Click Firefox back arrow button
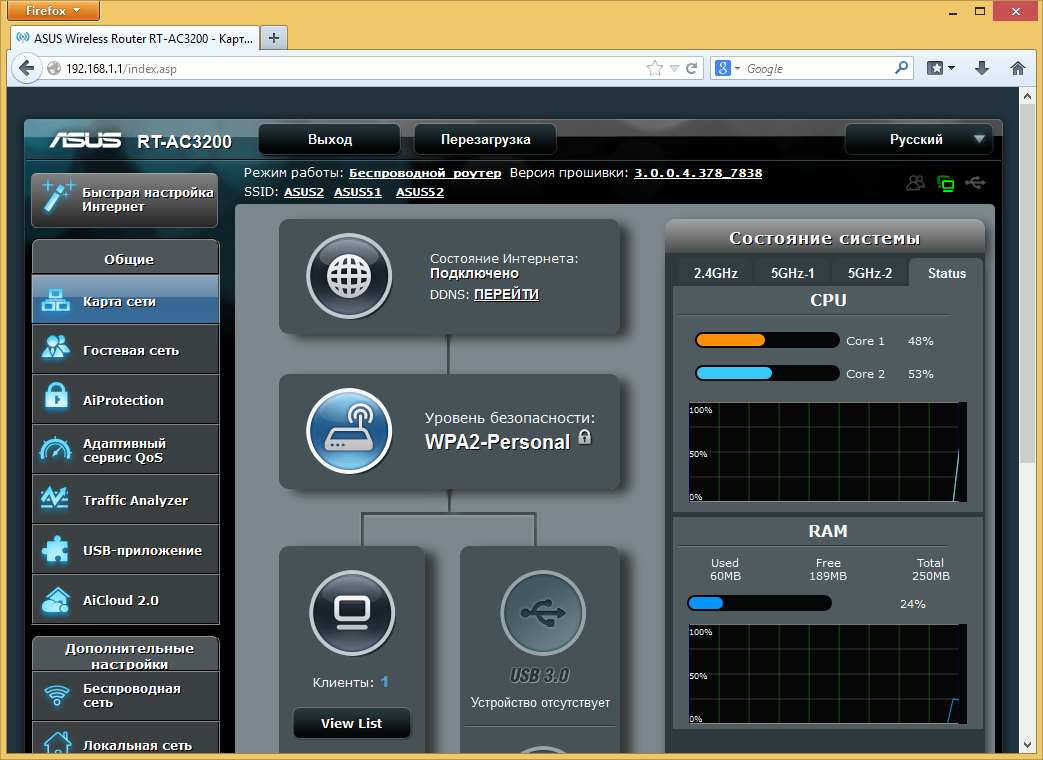Screen dimensions: 1043x760 click(x=27, y=68)
